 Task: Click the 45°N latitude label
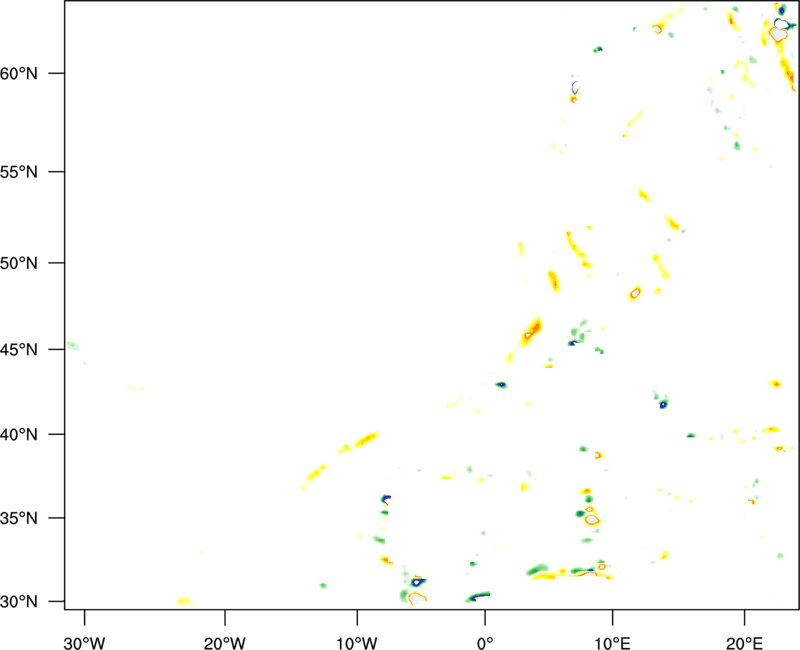(x=18, y=349)
